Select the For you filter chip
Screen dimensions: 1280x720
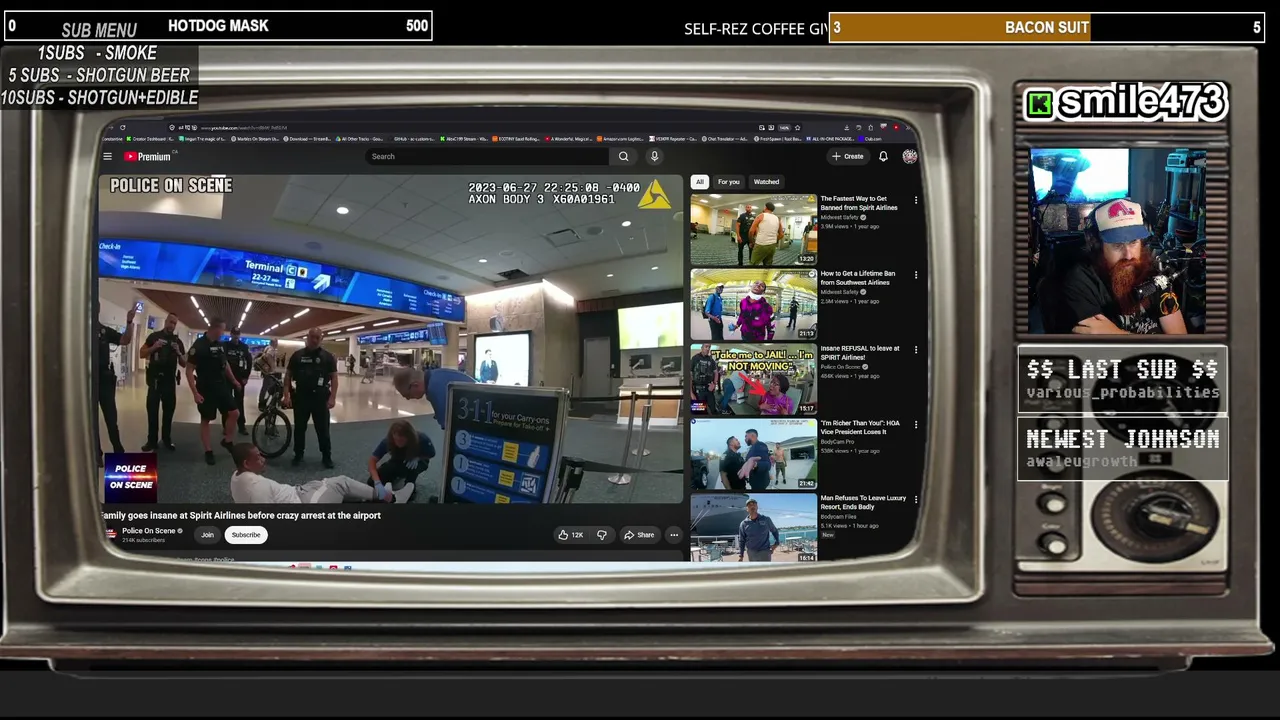click(729, 182)
